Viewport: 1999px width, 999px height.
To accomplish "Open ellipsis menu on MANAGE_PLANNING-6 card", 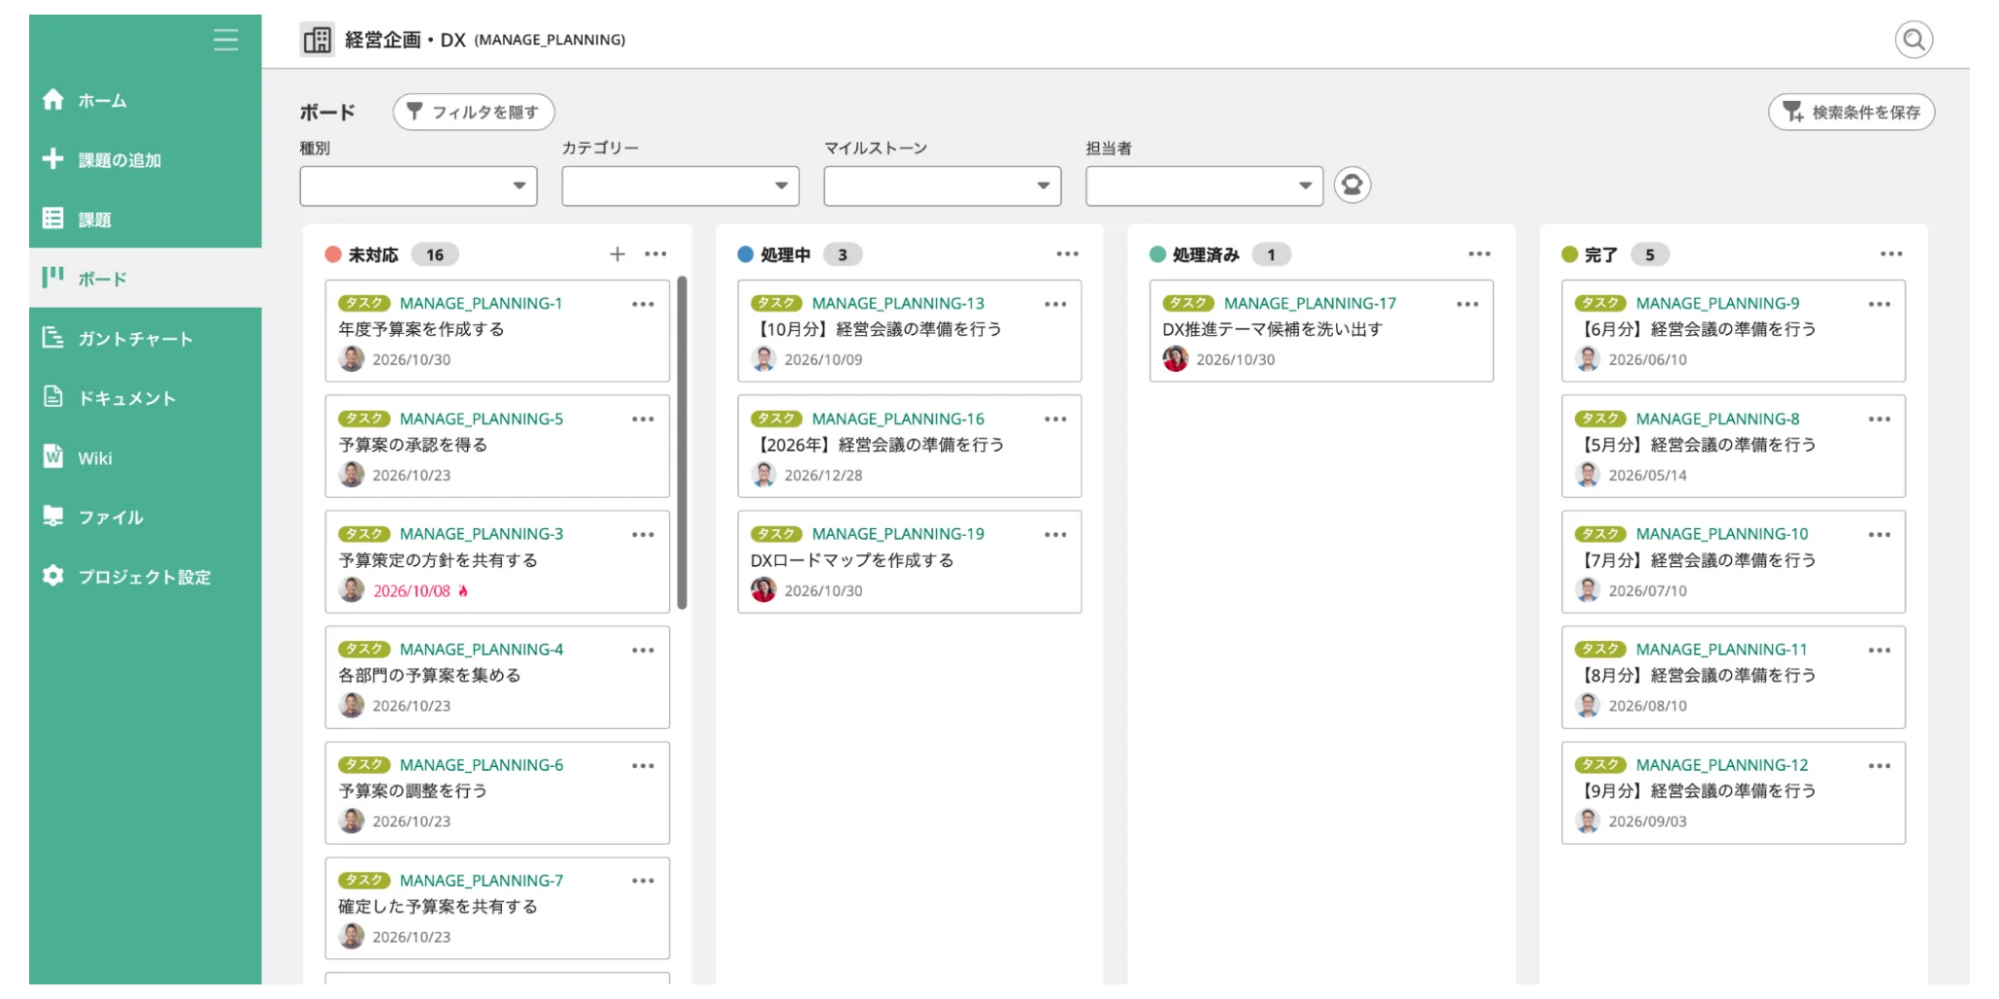I will point(643,766).
